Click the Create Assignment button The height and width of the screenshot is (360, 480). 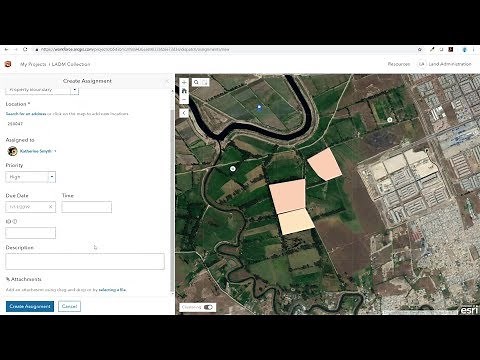pyautogui.click(x=30, y=306)
